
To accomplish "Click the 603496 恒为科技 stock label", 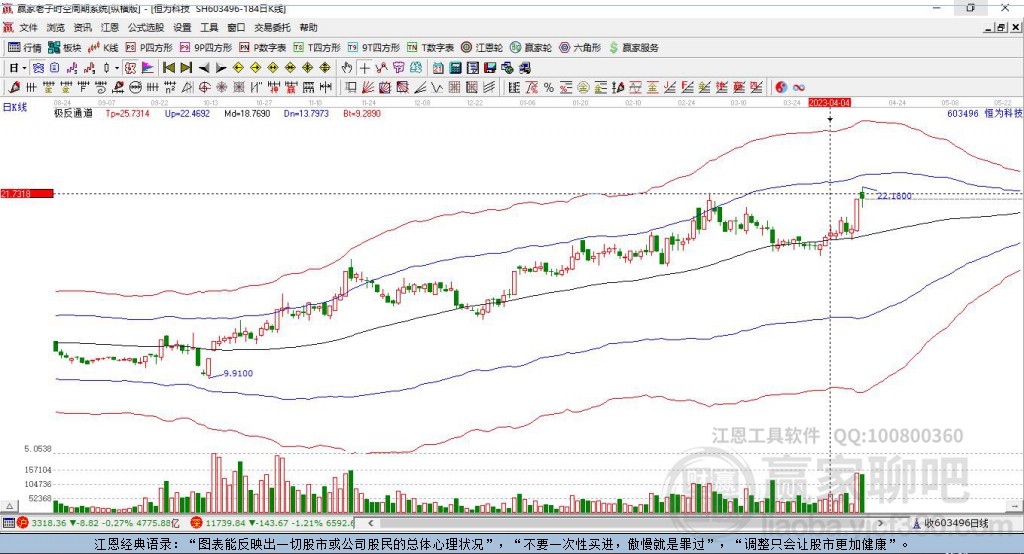I will point(984,114).
